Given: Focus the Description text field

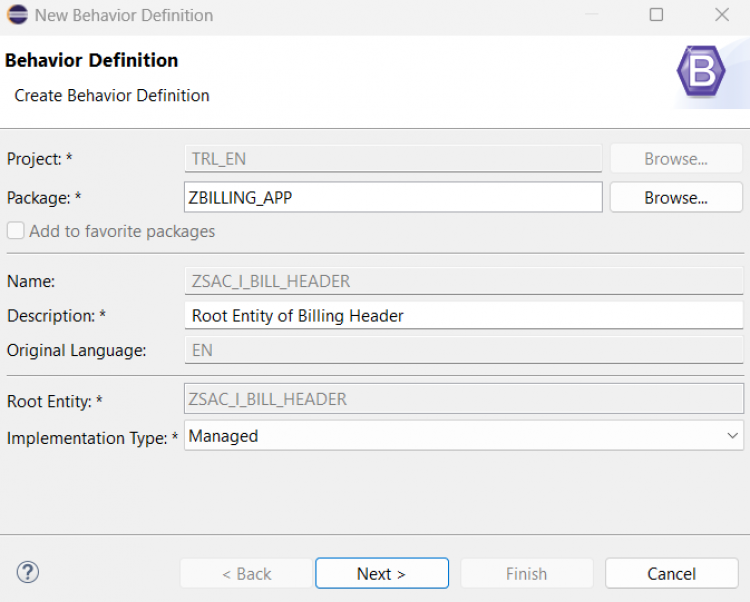Looking at the screenshot, I should (x=464, y=316).
